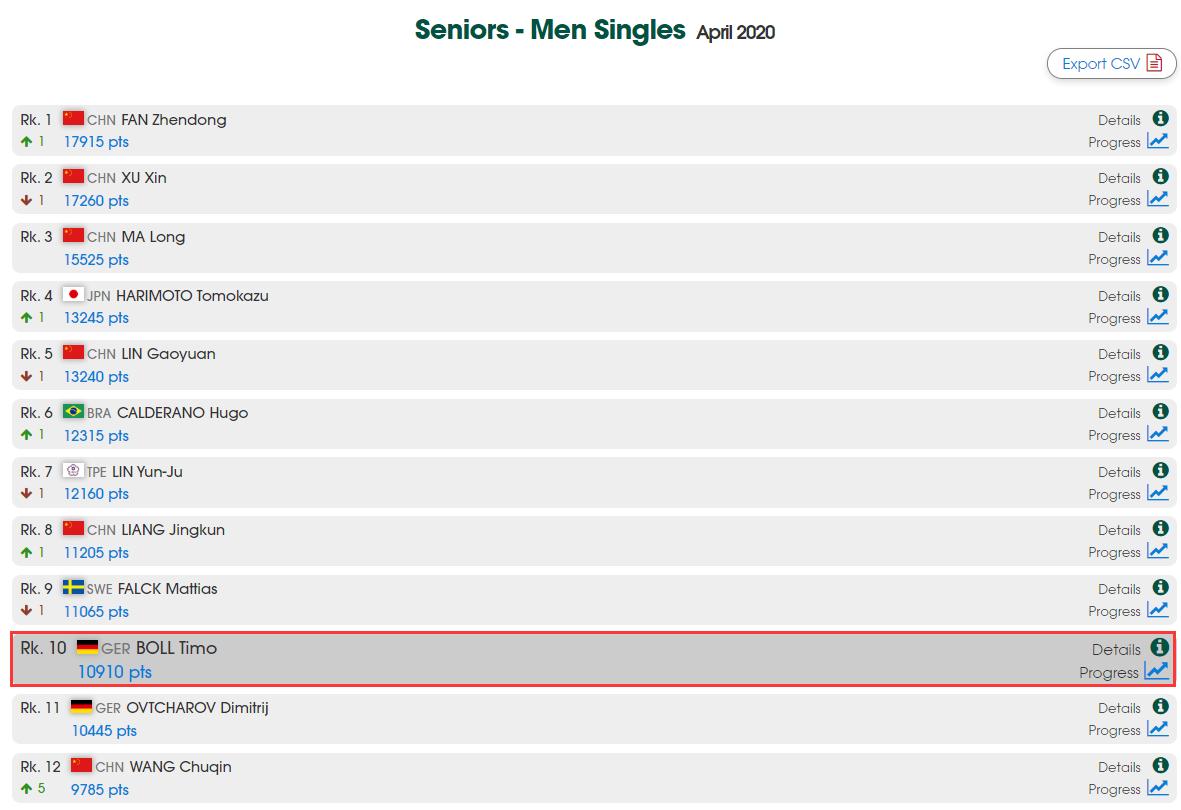
Task: Click the Brazil flag beside CALDERANO Hugo
Action: pos(73,411)
